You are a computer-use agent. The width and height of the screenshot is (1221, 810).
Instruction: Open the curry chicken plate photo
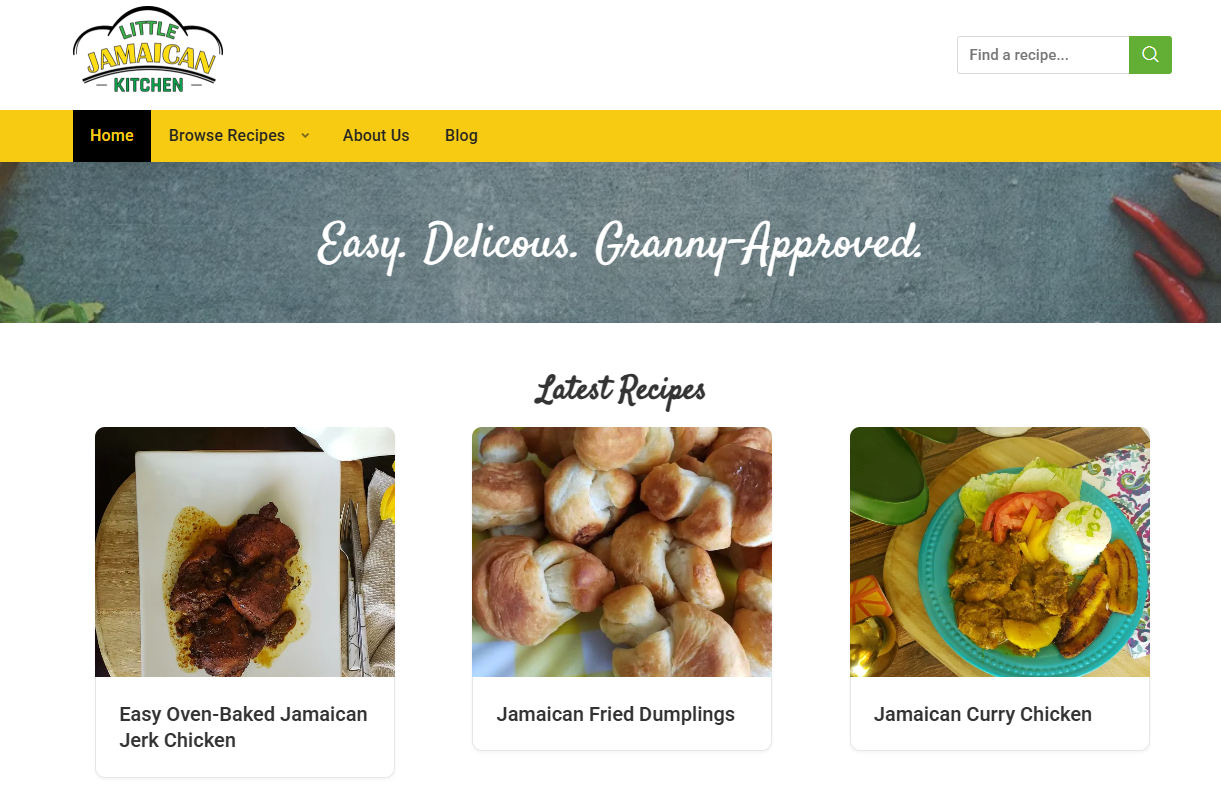[x=1000, y=552]
